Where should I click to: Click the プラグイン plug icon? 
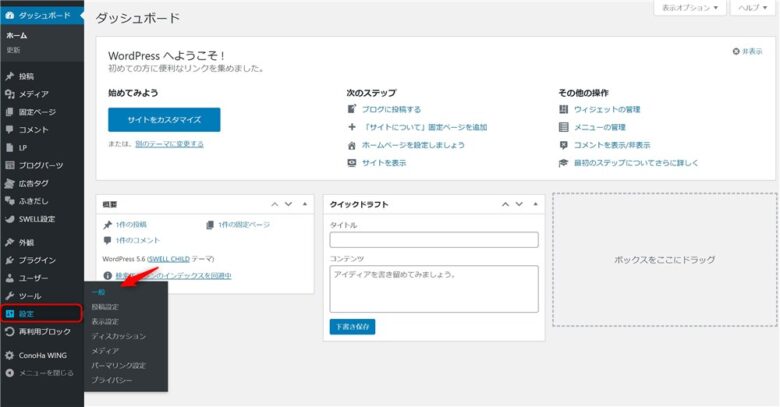(9, 260)
